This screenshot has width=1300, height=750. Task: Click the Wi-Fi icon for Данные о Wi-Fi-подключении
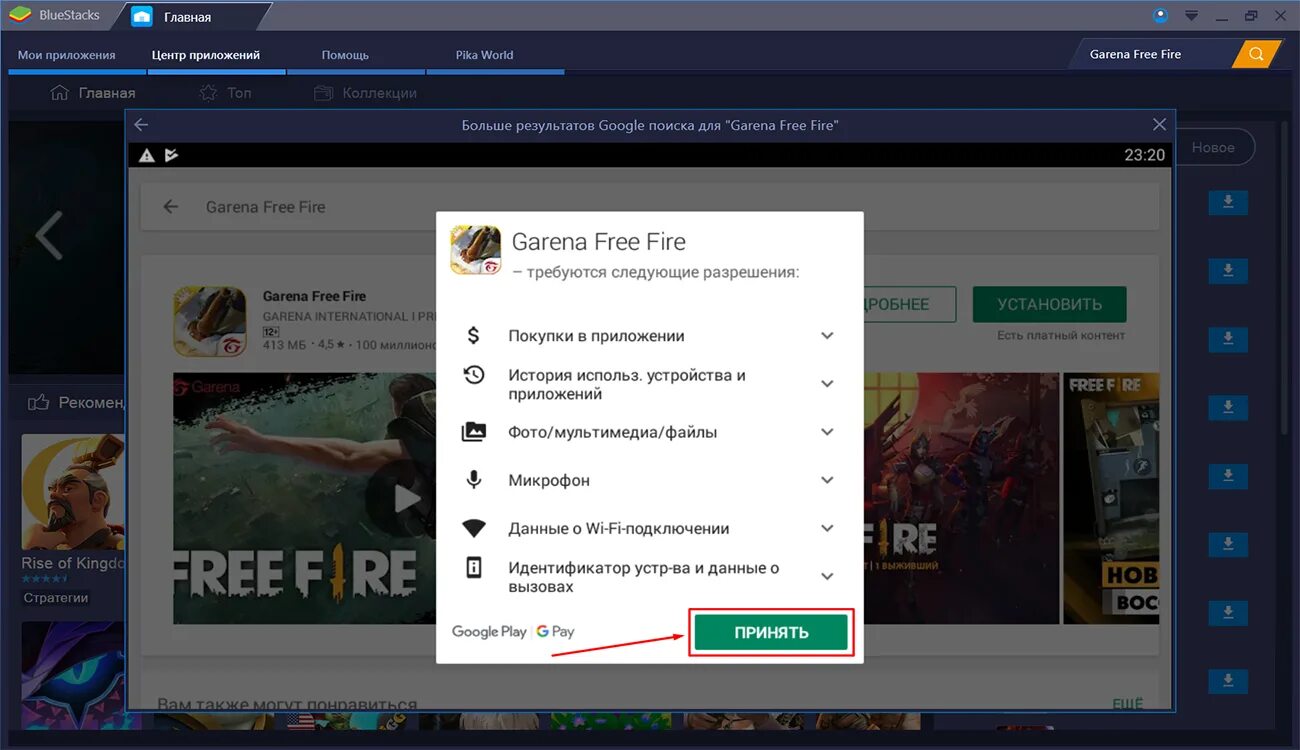(x=474, y=528)
